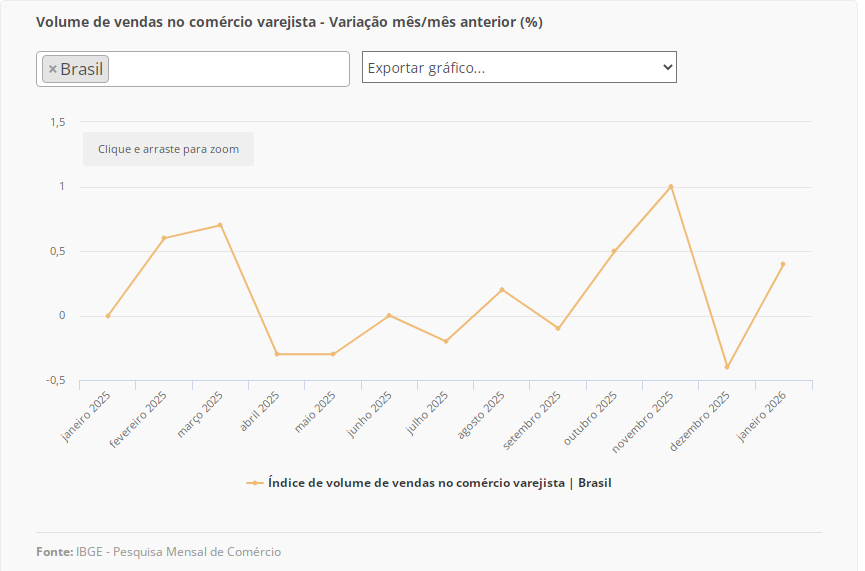
Task: Click the agosto 2025 data point
Action: pyautogui.click(x=502, y=290)
